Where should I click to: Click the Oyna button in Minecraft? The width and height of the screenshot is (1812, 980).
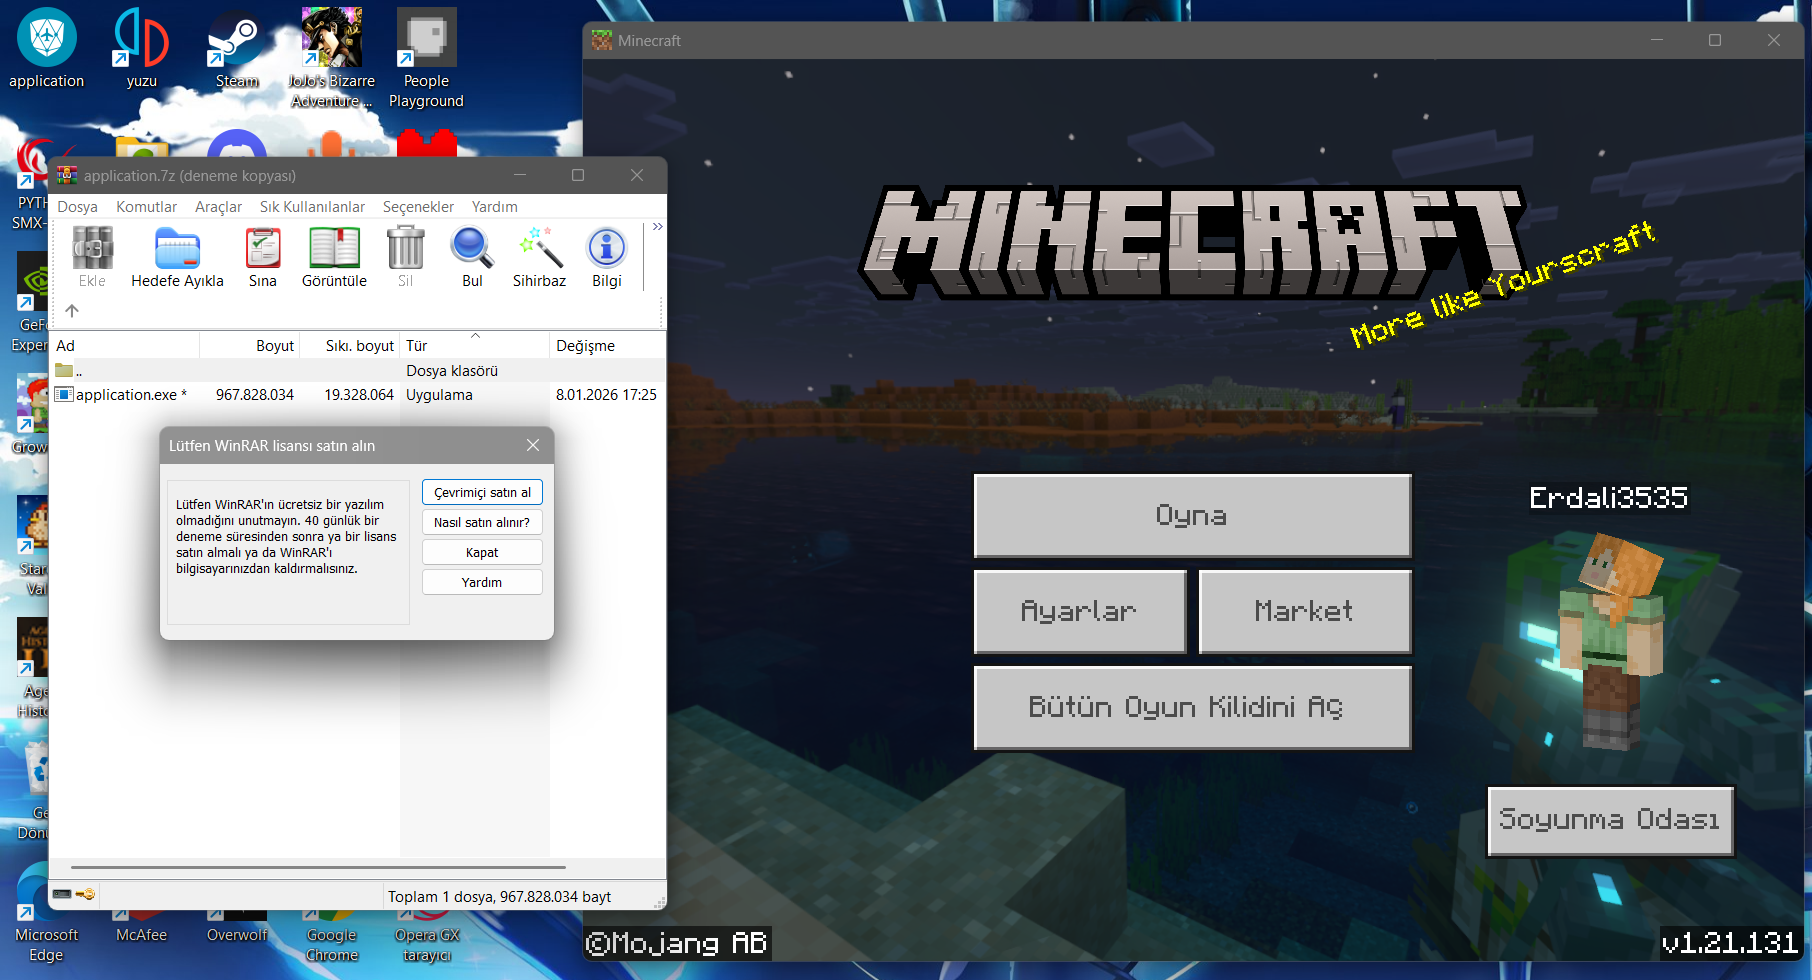pos(1192,515)
